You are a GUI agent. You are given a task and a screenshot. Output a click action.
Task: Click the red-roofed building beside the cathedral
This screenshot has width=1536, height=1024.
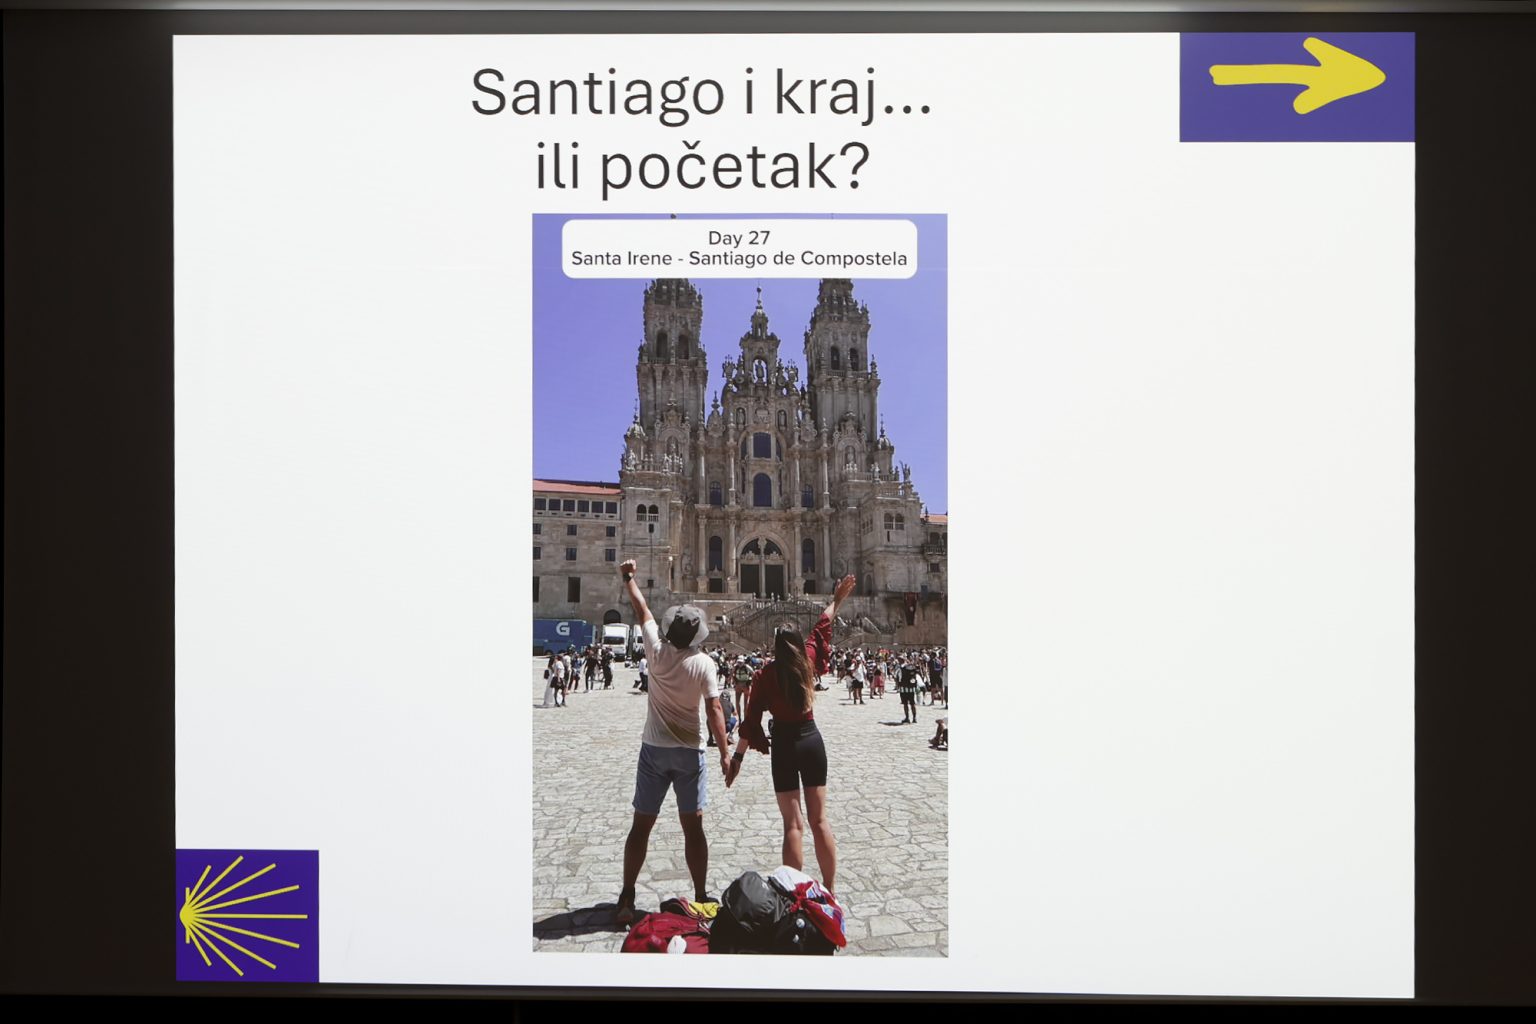pos(575,540)
